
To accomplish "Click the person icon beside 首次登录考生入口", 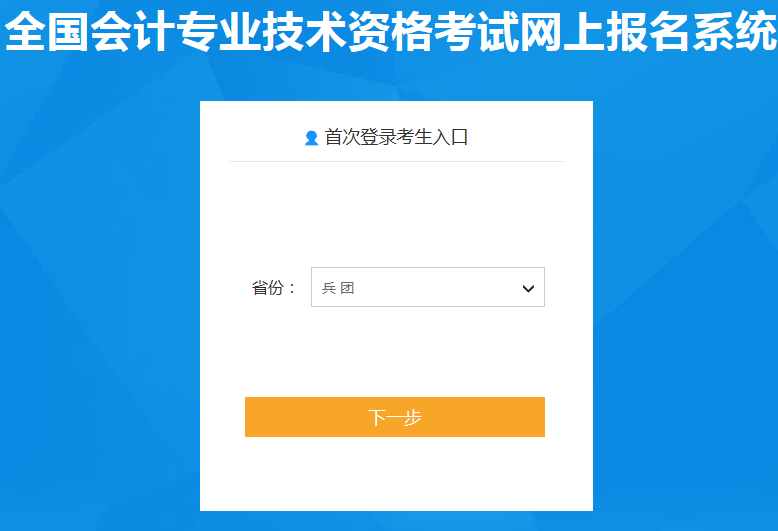I will (311, 138).
